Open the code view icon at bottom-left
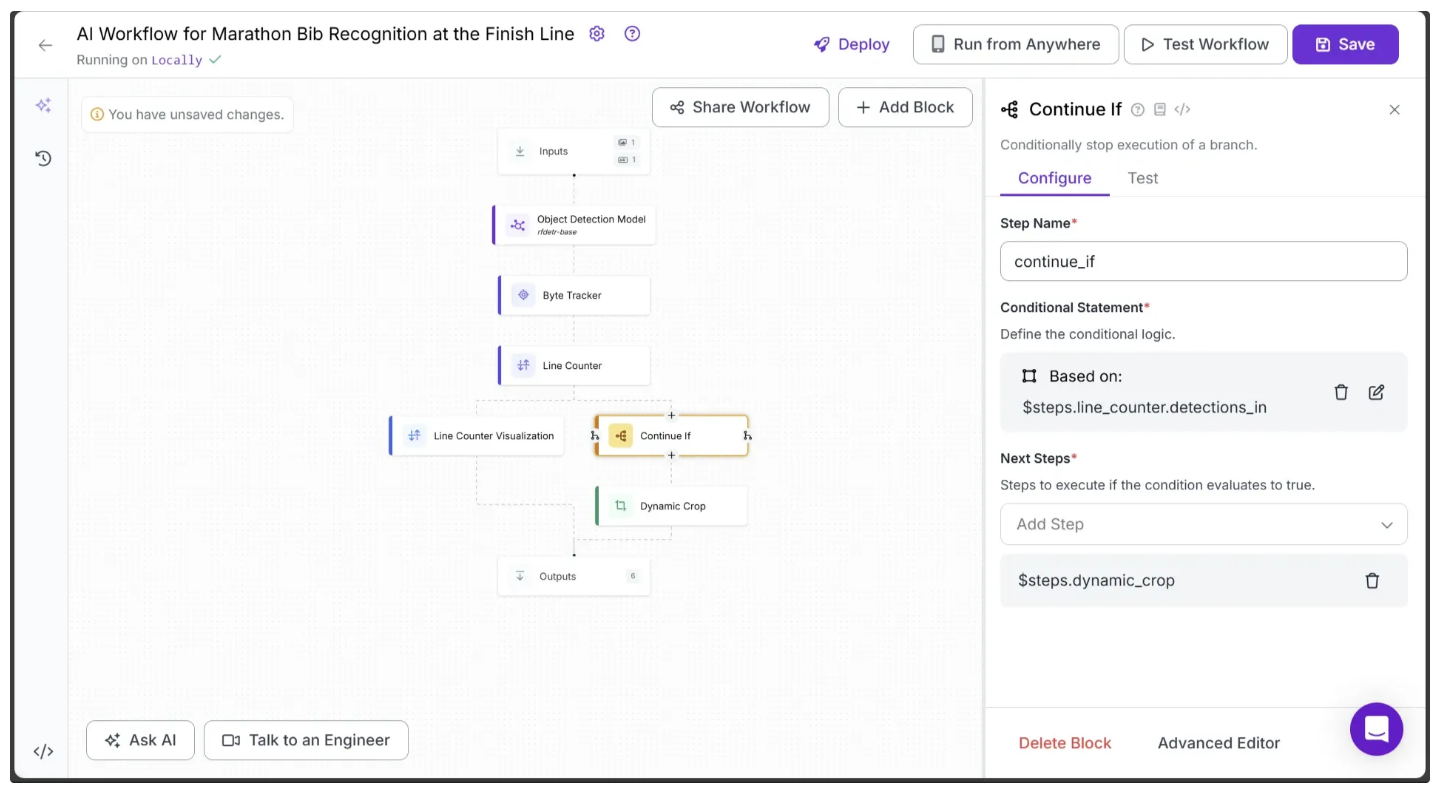1438x790 pixels. coord(43,751)
